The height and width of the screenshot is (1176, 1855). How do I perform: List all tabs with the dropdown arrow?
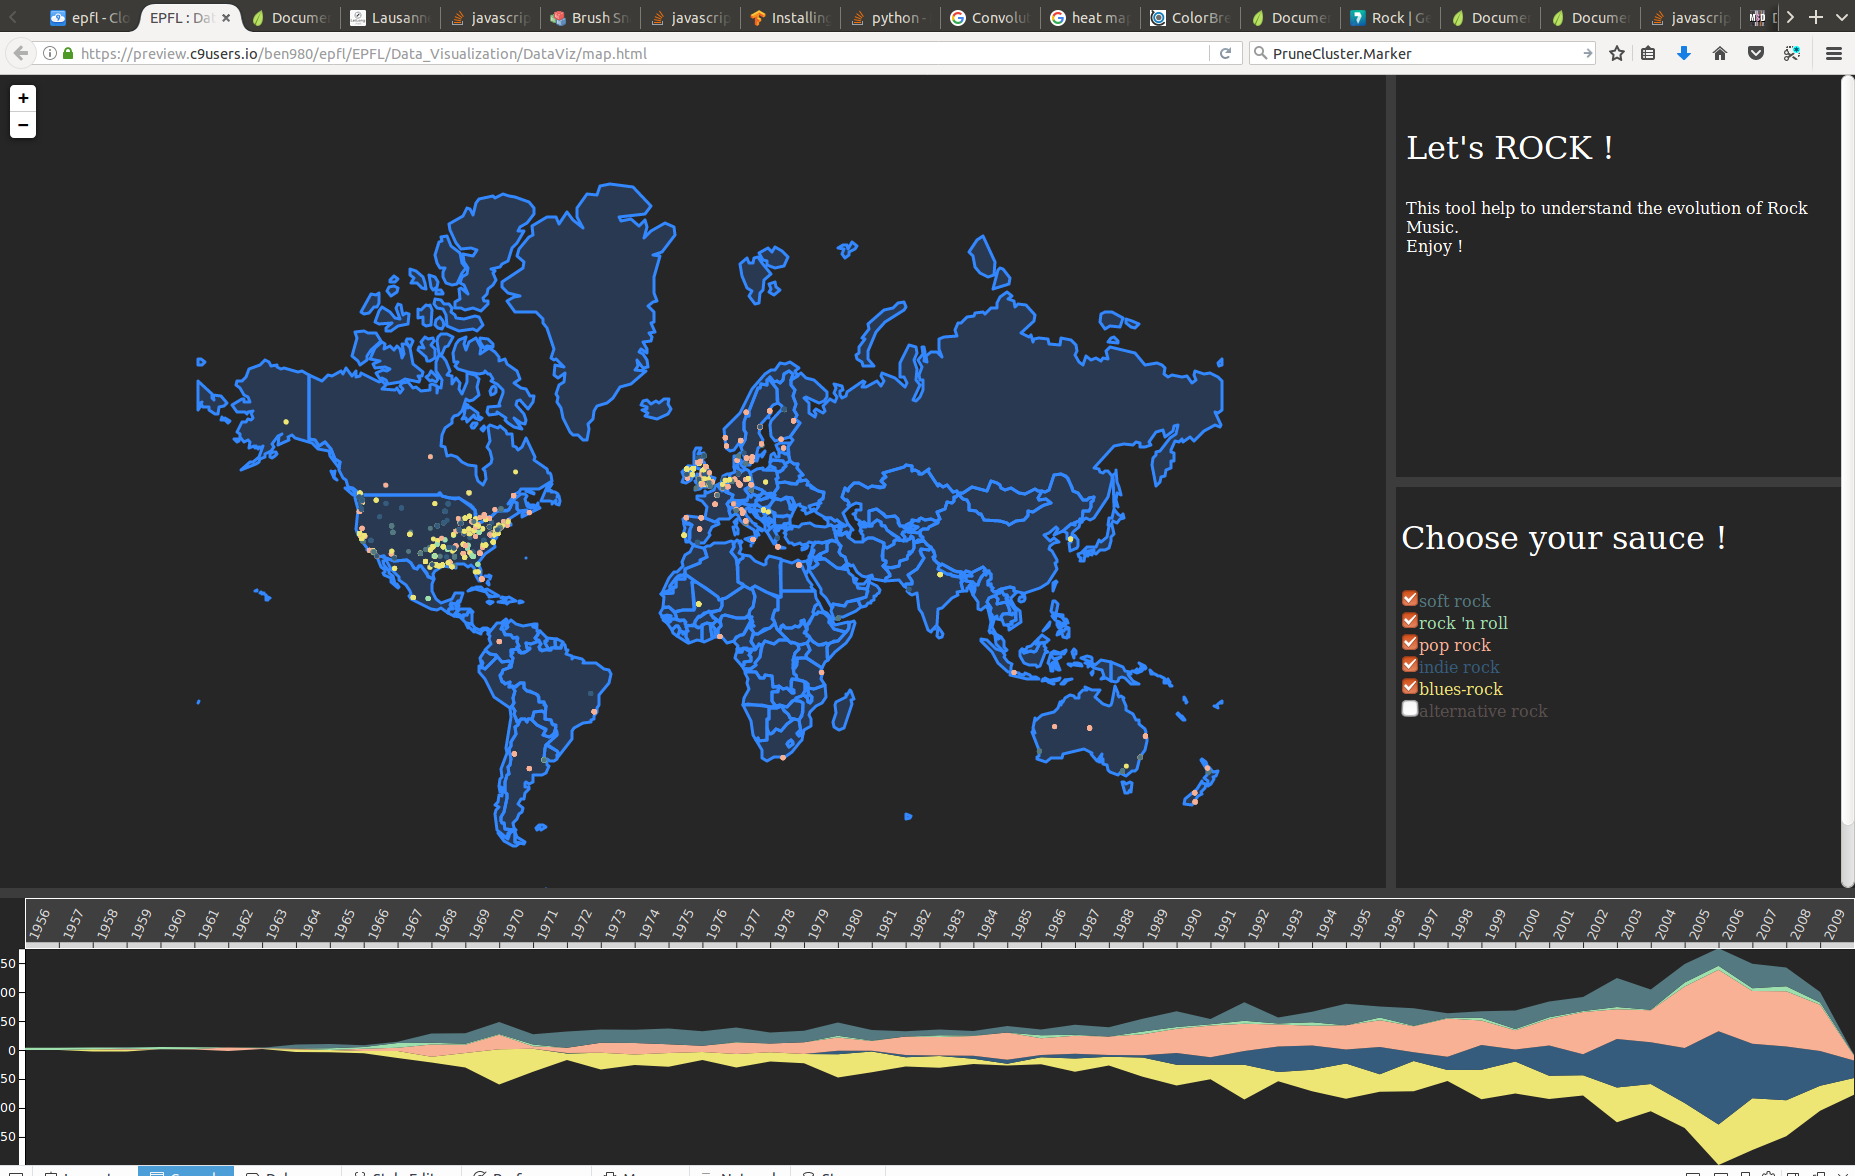click(x=1842, y=17)
